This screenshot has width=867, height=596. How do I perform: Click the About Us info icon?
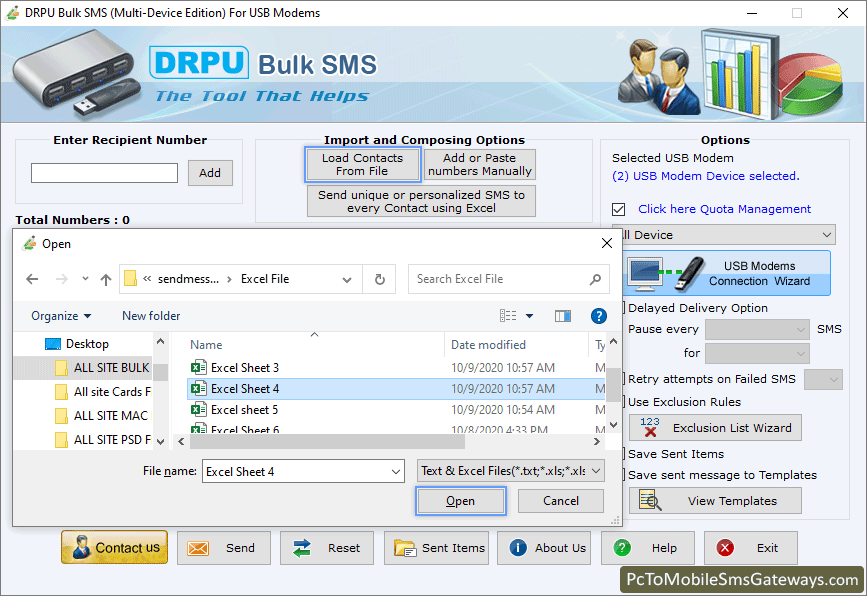518,548
